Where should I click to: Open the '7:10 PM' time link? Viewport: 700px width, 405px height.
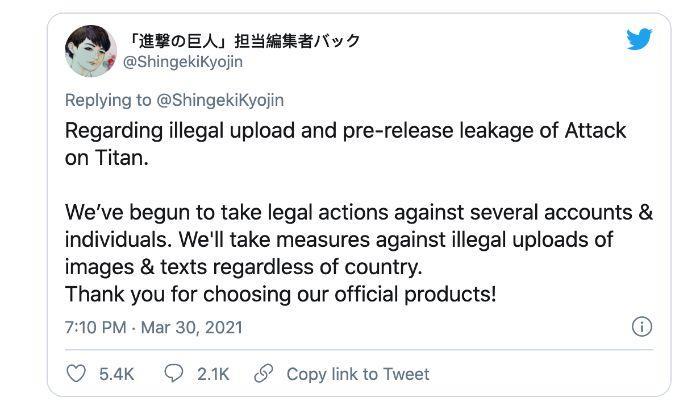[x=95, y=327]
